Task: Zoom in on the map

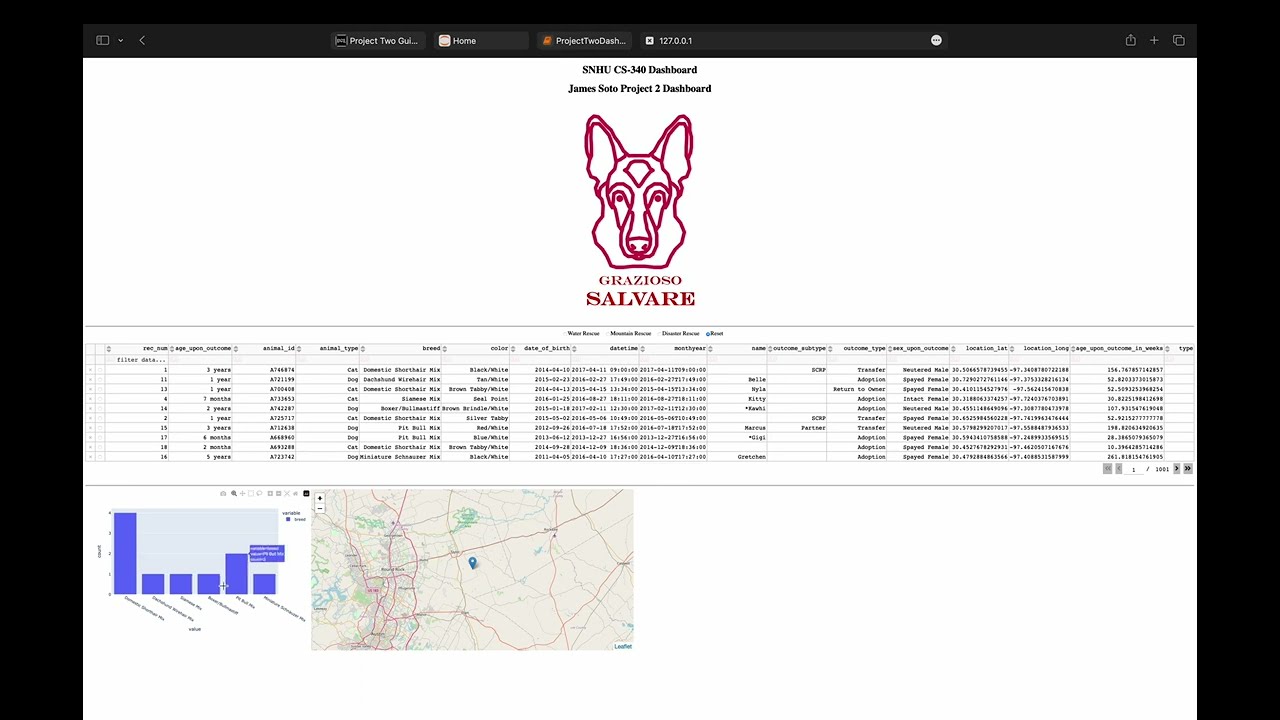Action: (320, 498)
